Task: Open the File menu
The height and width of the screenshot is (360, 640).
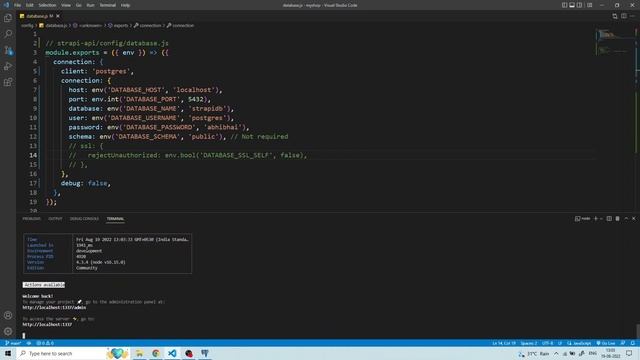Action: tap(17, 5)
